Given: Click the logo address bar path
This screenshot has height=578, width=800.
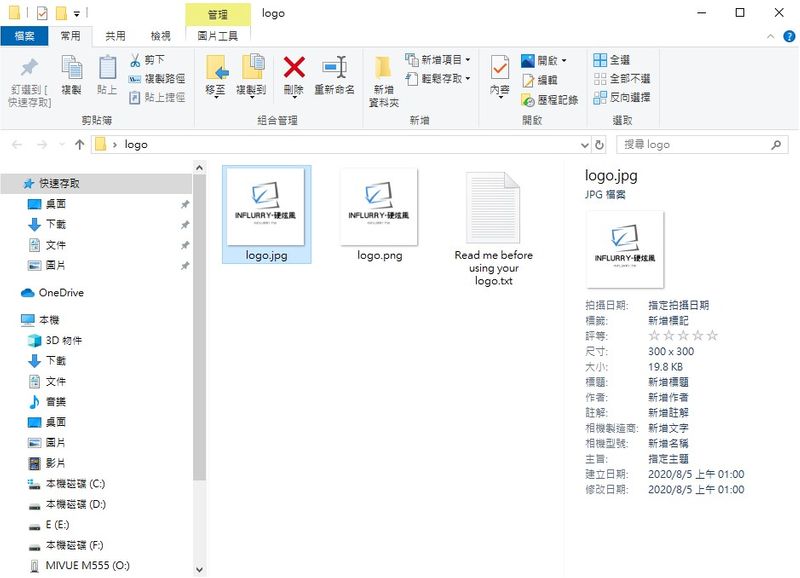Looking at the screenshot, I should 136,145.
